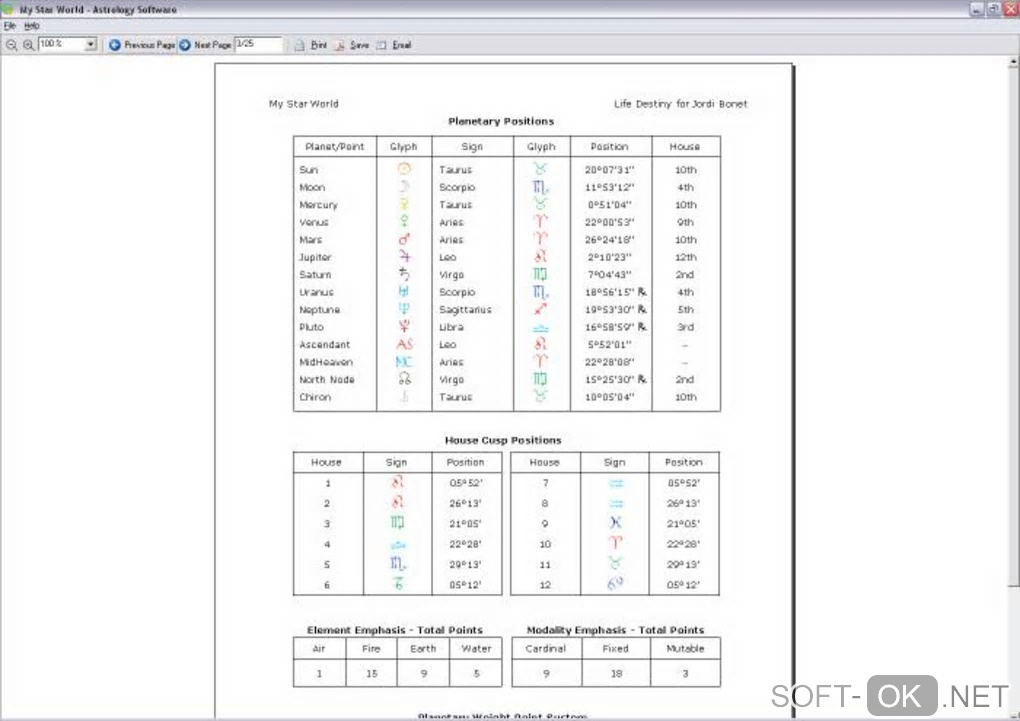Viewport: 1020px width, 721px height.
Task: Click the printer icon beside Print
Action: [299, 45]
